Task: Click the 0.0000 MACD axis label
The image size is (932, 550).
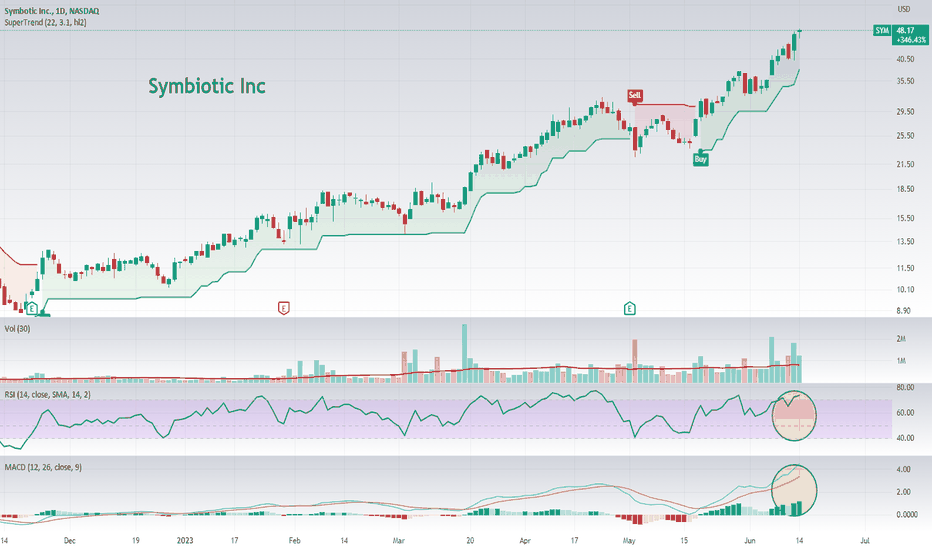Action: pyautogui.click(x=907, y=515)
